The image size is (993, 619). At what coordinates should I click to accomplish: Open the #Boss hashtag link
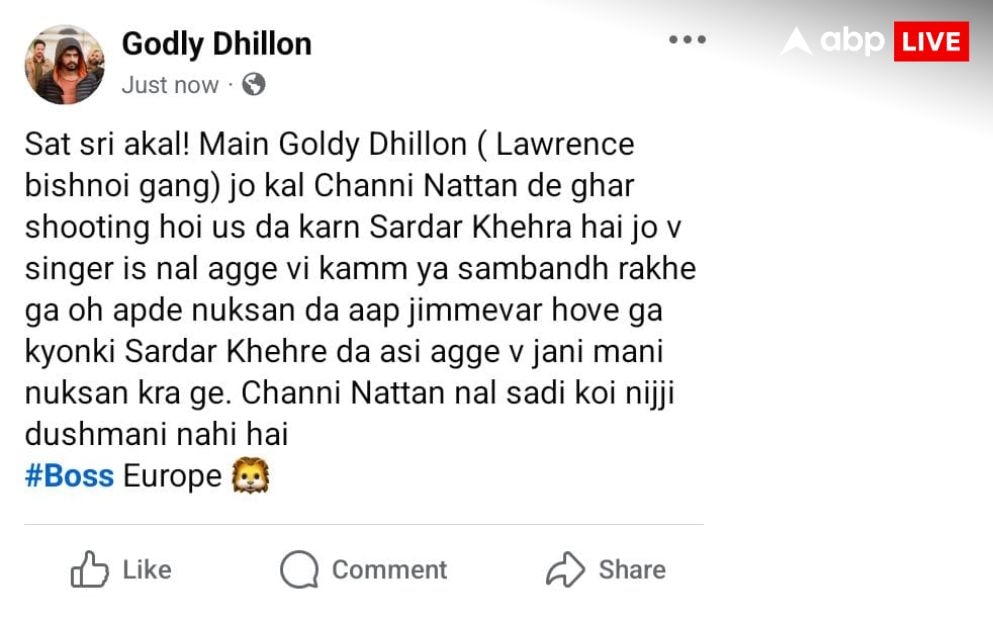click(66, 476)
